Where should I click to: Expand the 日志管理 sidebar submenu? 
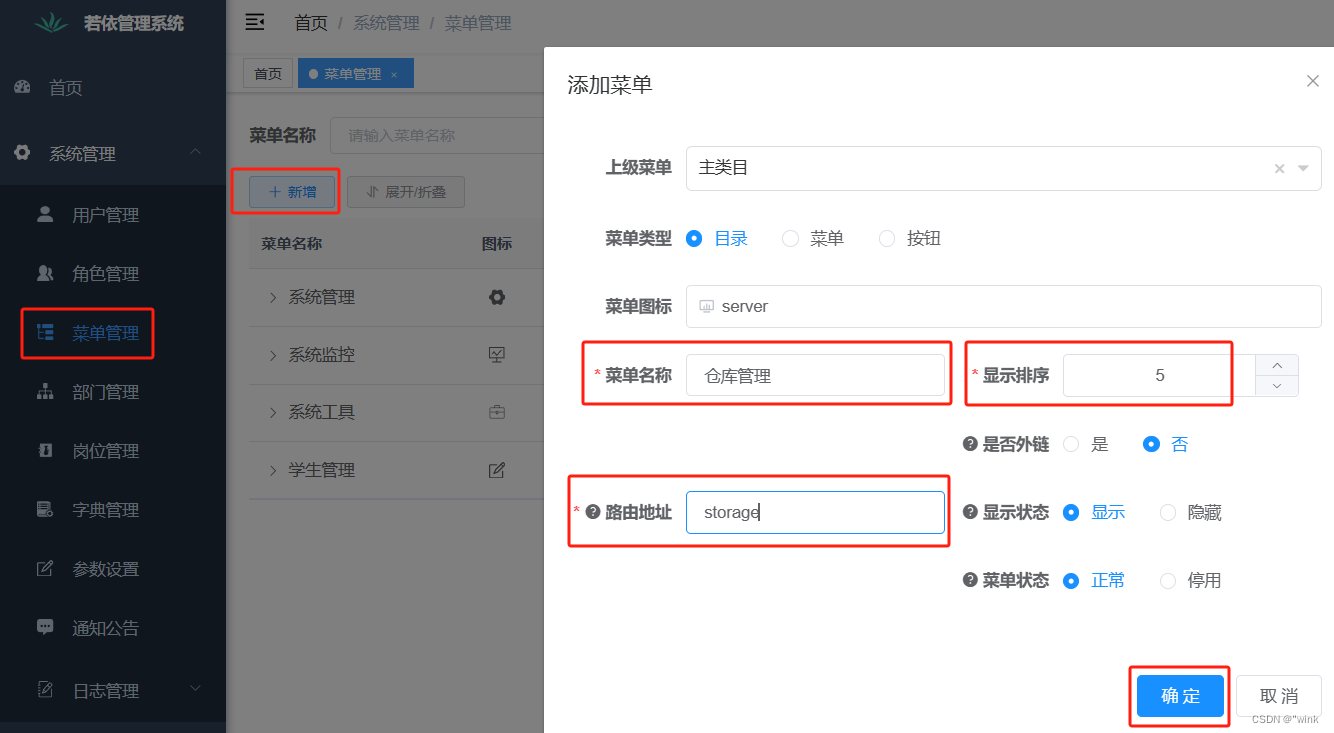click(x=195, y=689)
